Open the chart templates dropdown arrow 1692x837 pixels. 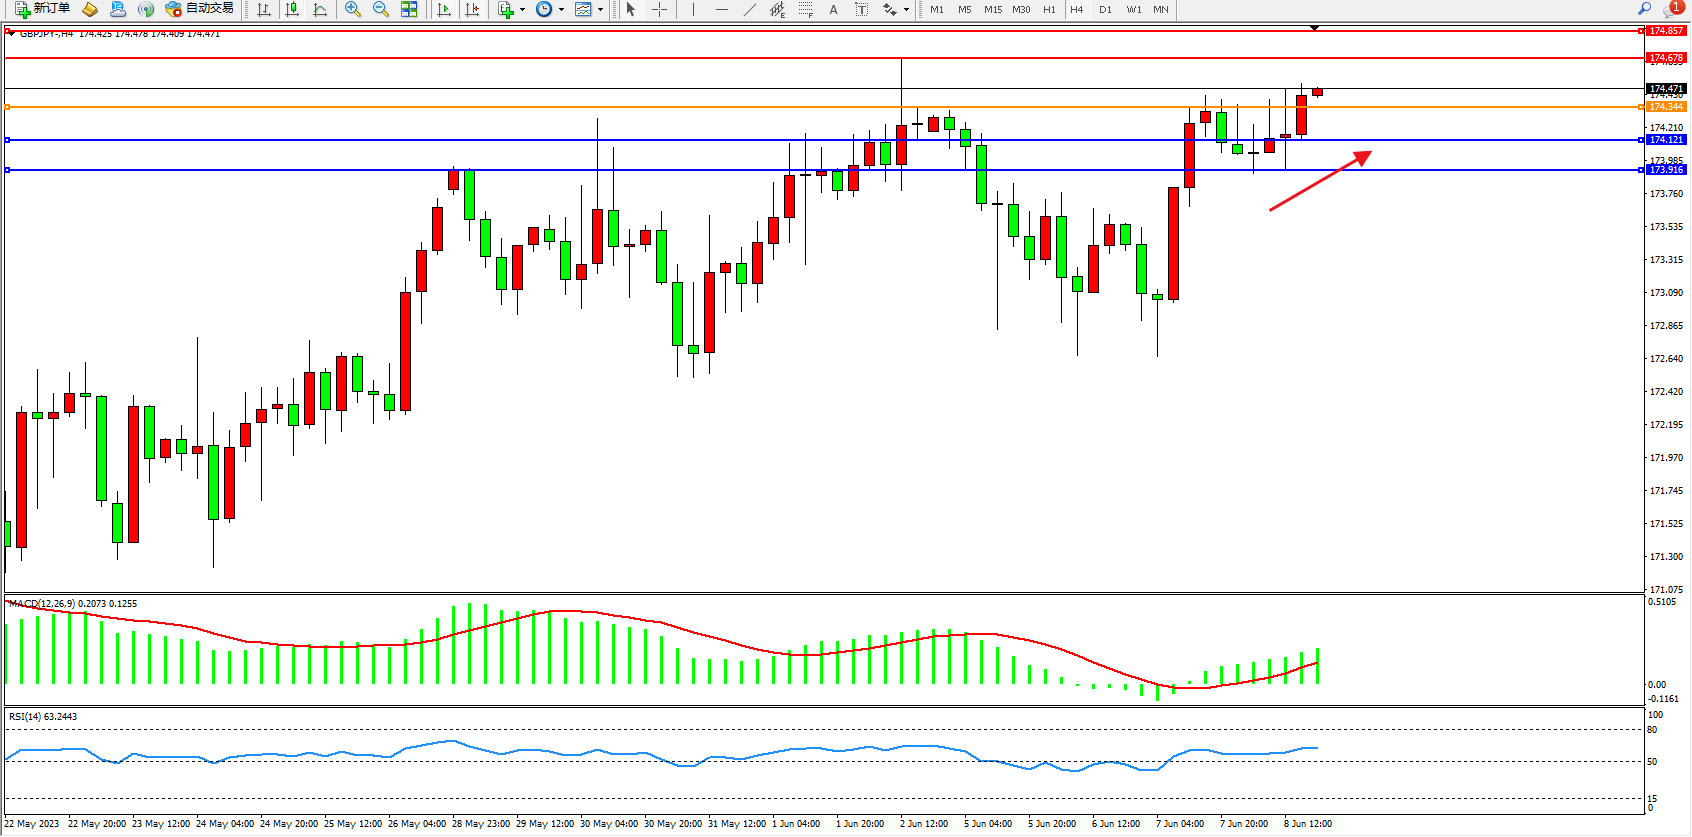(x=600, y=10)
